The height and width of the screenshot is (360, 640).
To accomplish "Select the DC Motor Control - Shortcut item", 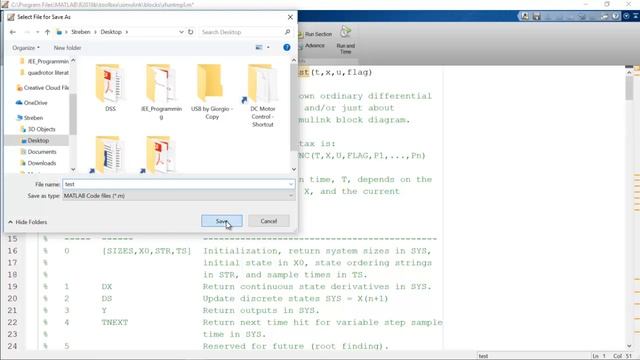I will point(262,96).
